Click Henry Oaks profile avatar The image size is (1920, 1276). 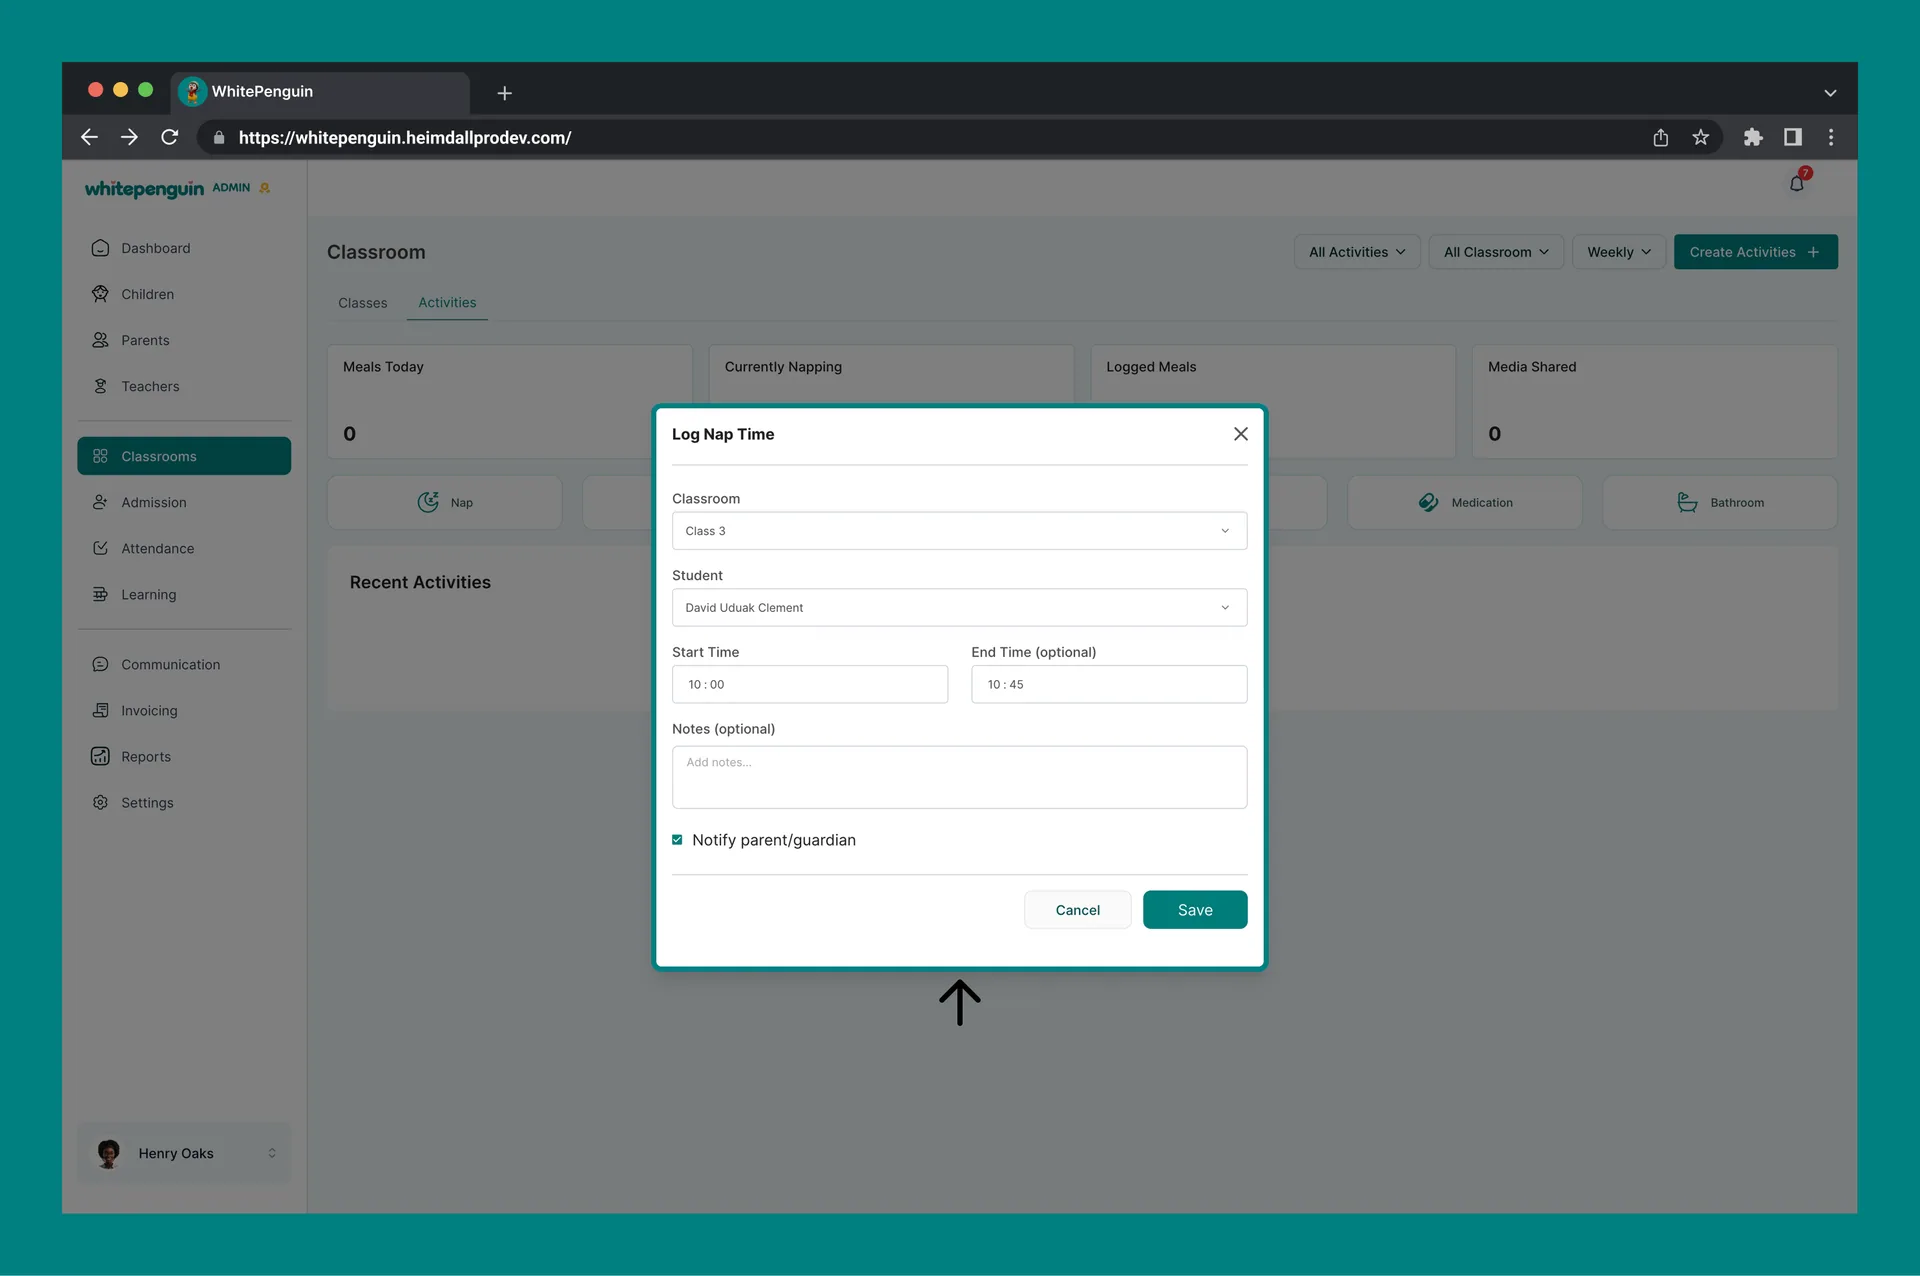coord(109,1153)
